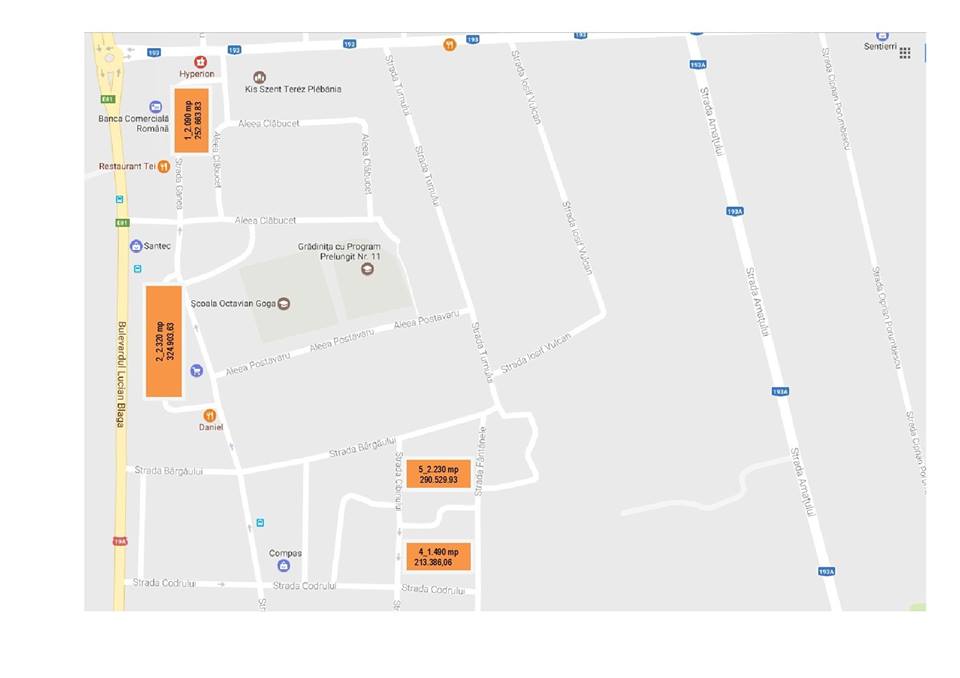Select the Daniel restaurant marker icon
Screen dimensions: 960x678
click(x=210, y=415)
